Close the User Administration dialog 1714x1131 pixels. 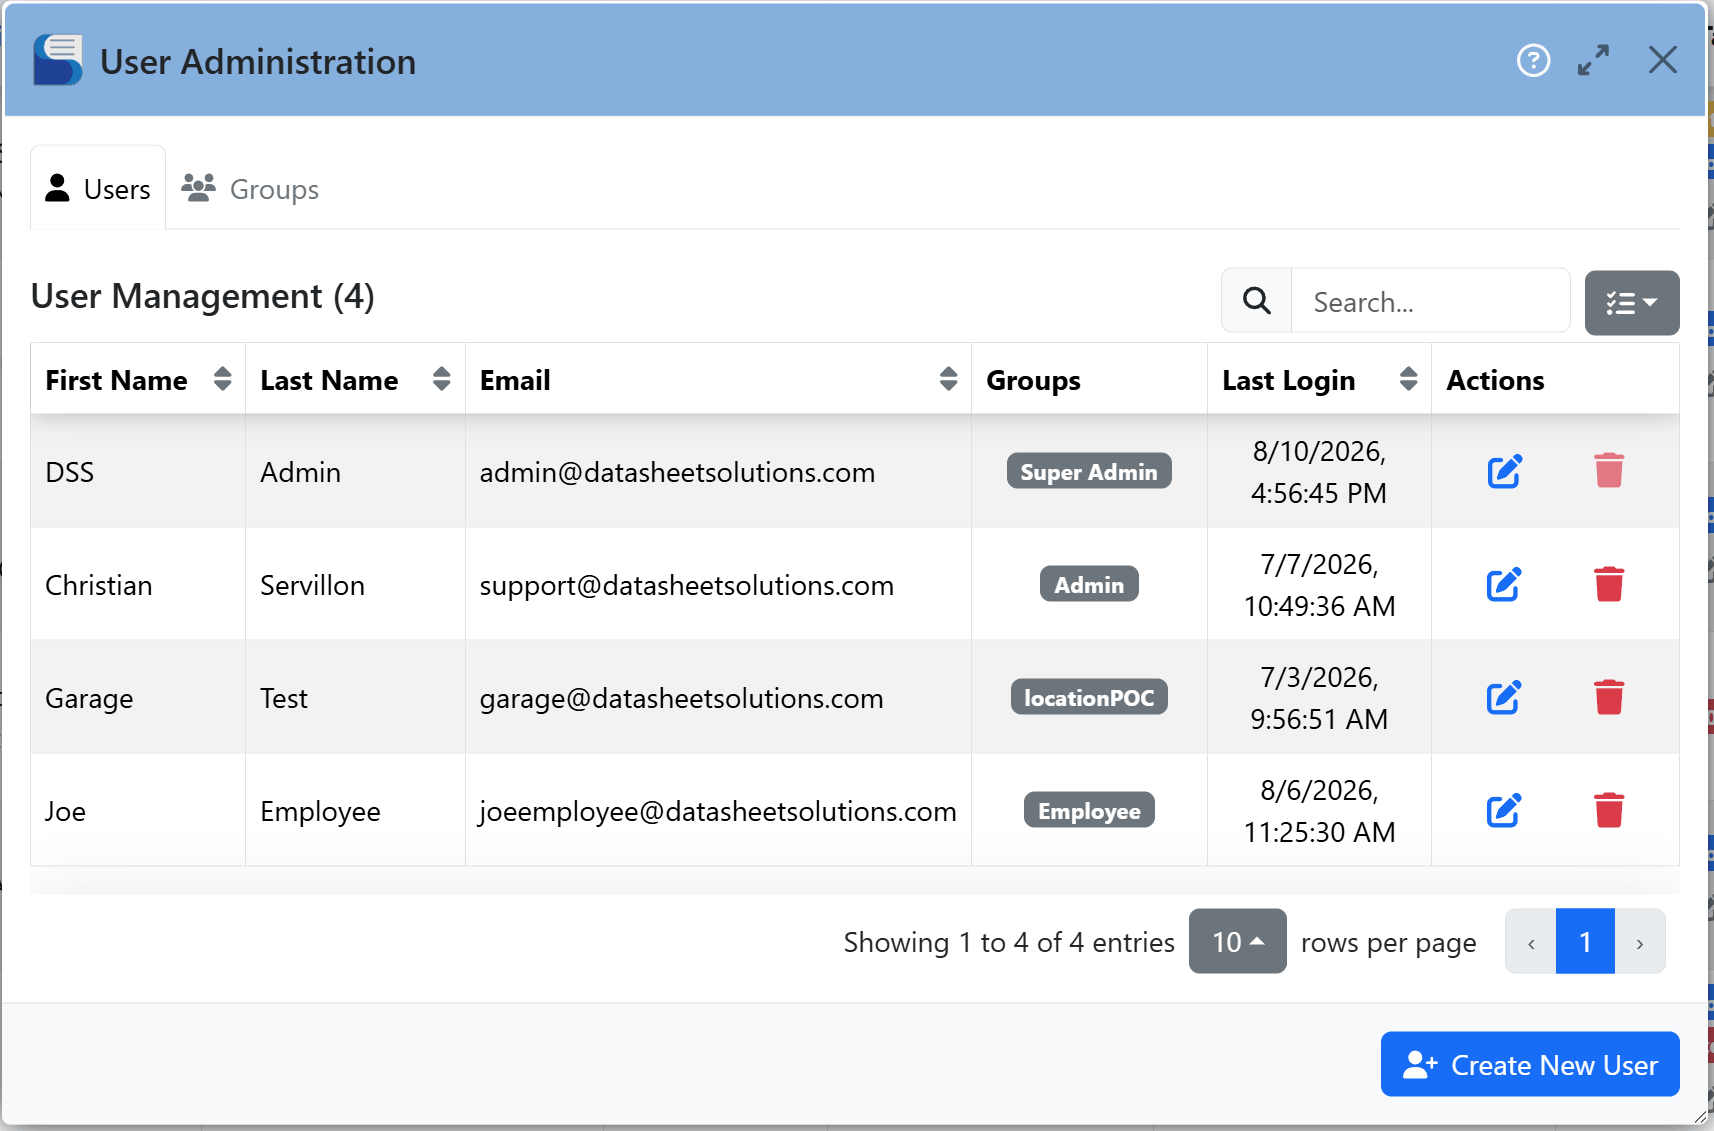(x=1663, y=60)
